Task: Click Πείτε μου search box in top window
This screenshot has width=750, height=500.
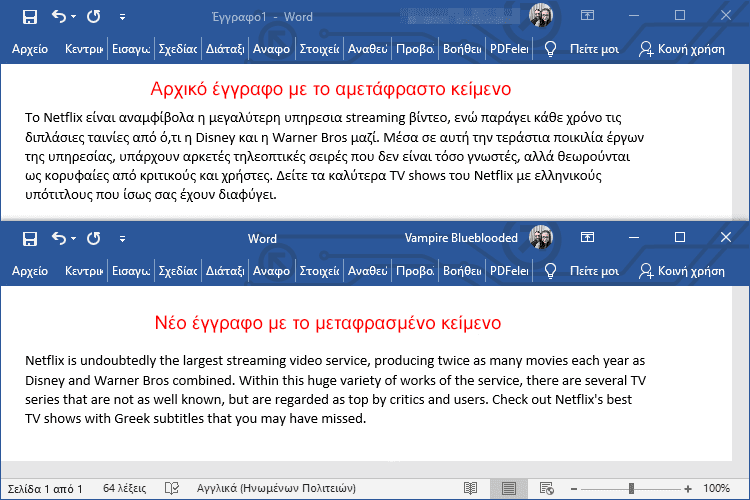Action: [594, 49]
